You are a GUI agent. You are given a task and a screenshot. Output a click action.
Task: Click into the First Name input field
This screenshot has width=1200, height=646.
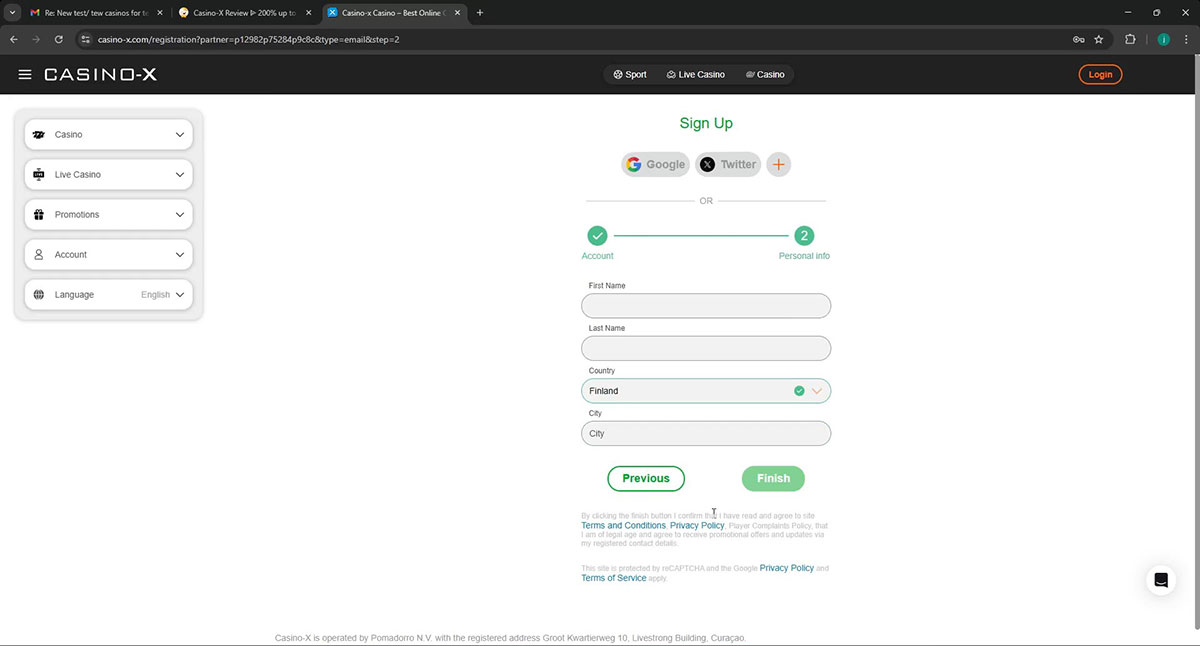(705, 306)
